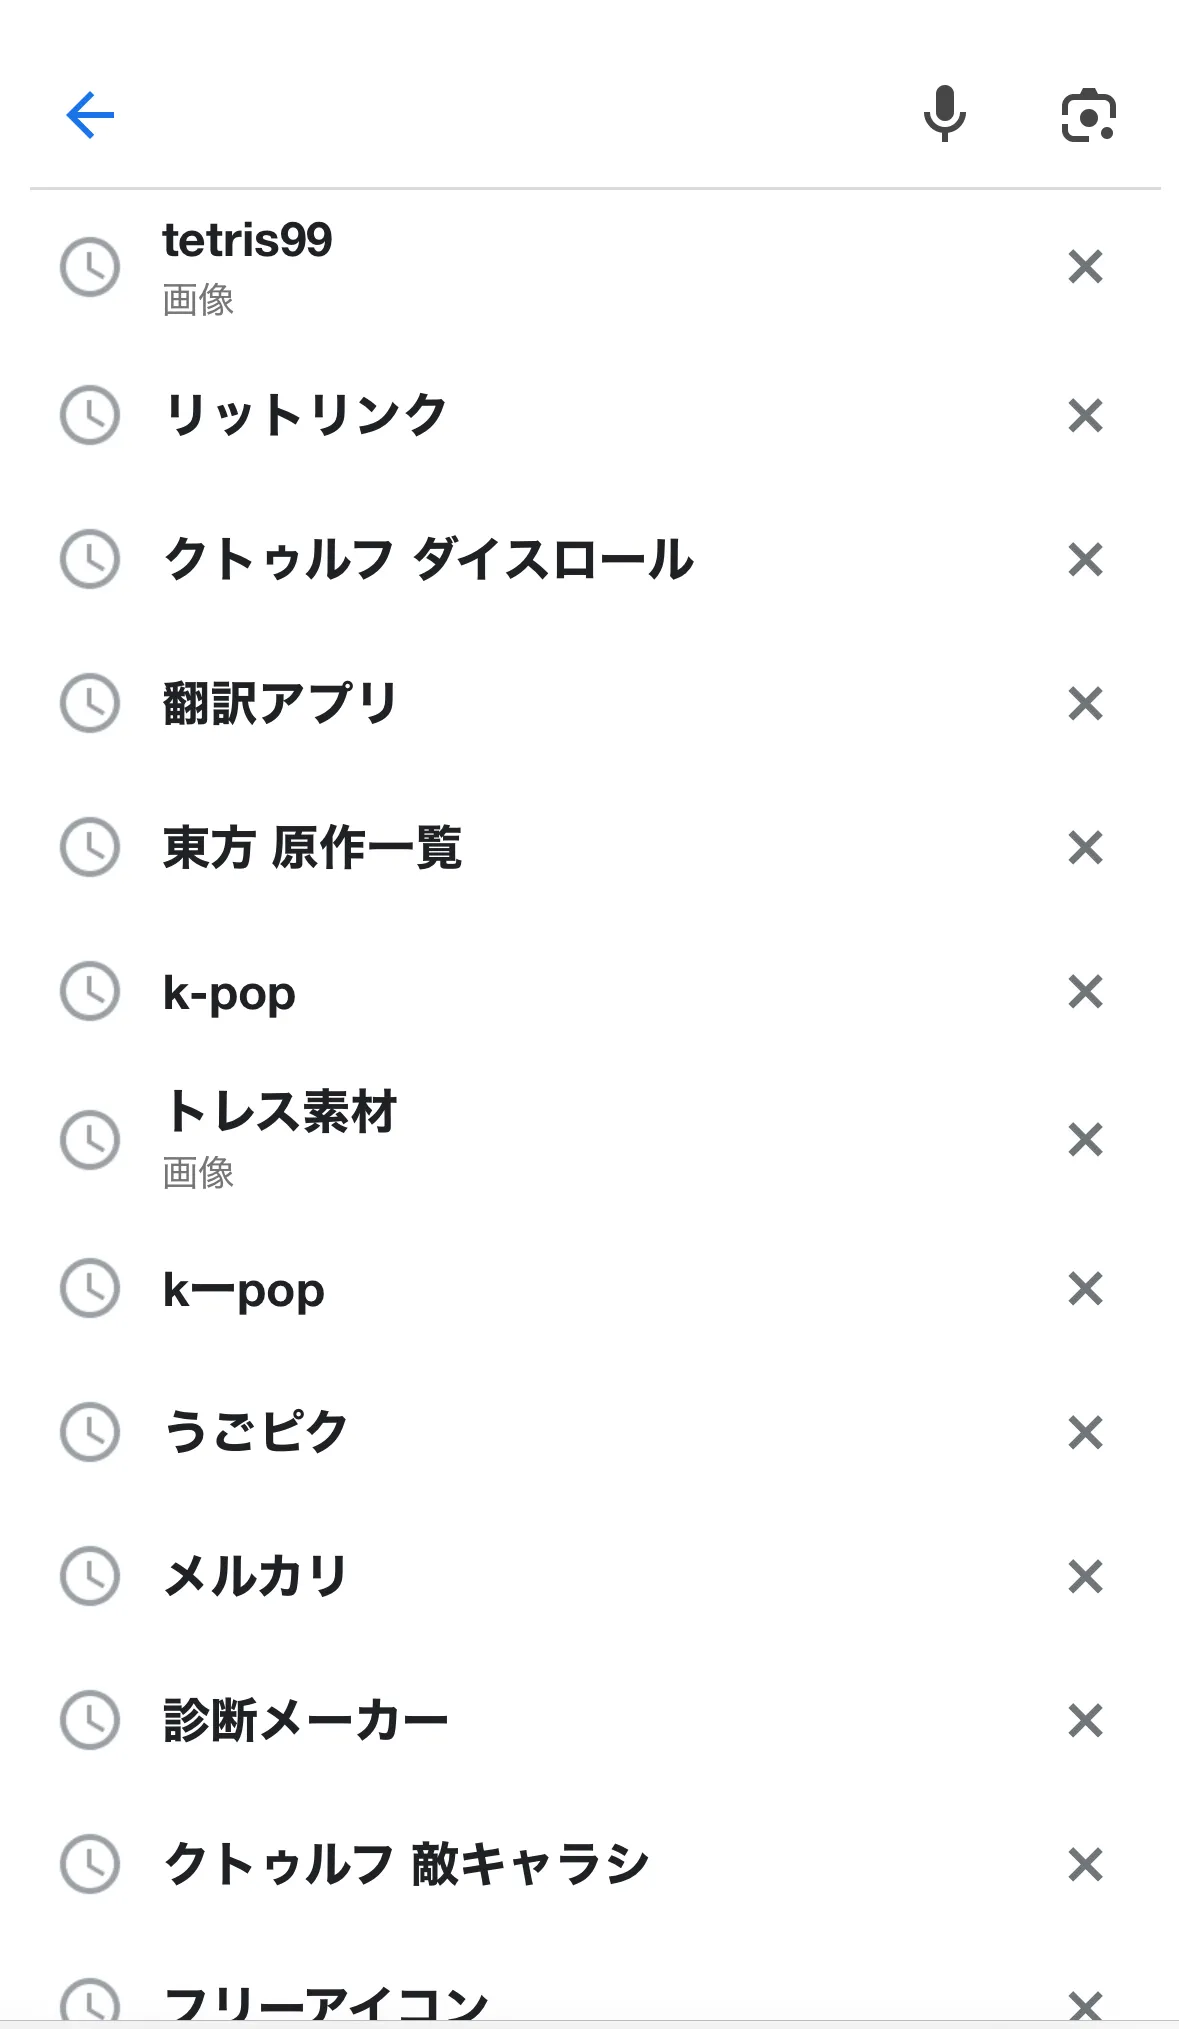
Task: Click clock icon beside メルカリ
Action: coord(90,1576)
